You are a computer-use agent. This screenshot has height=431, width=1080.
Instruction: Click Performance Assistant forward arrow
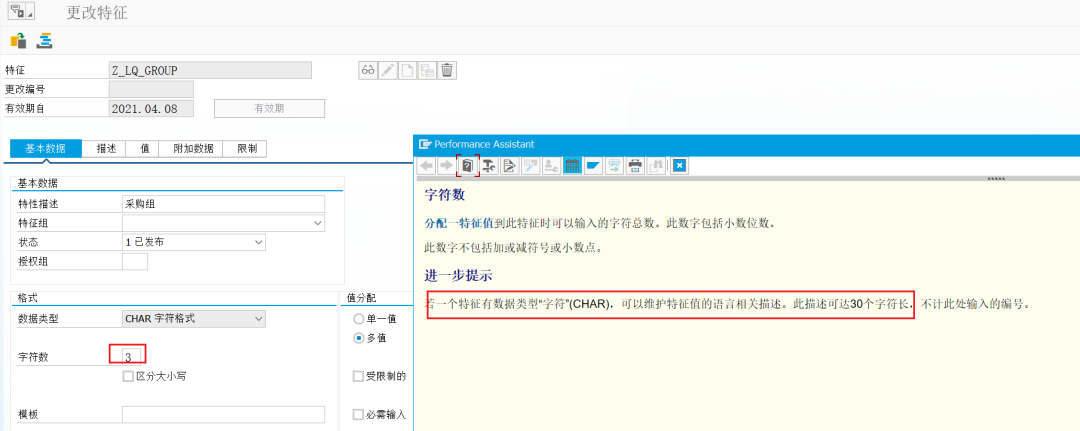pos(446,165)
